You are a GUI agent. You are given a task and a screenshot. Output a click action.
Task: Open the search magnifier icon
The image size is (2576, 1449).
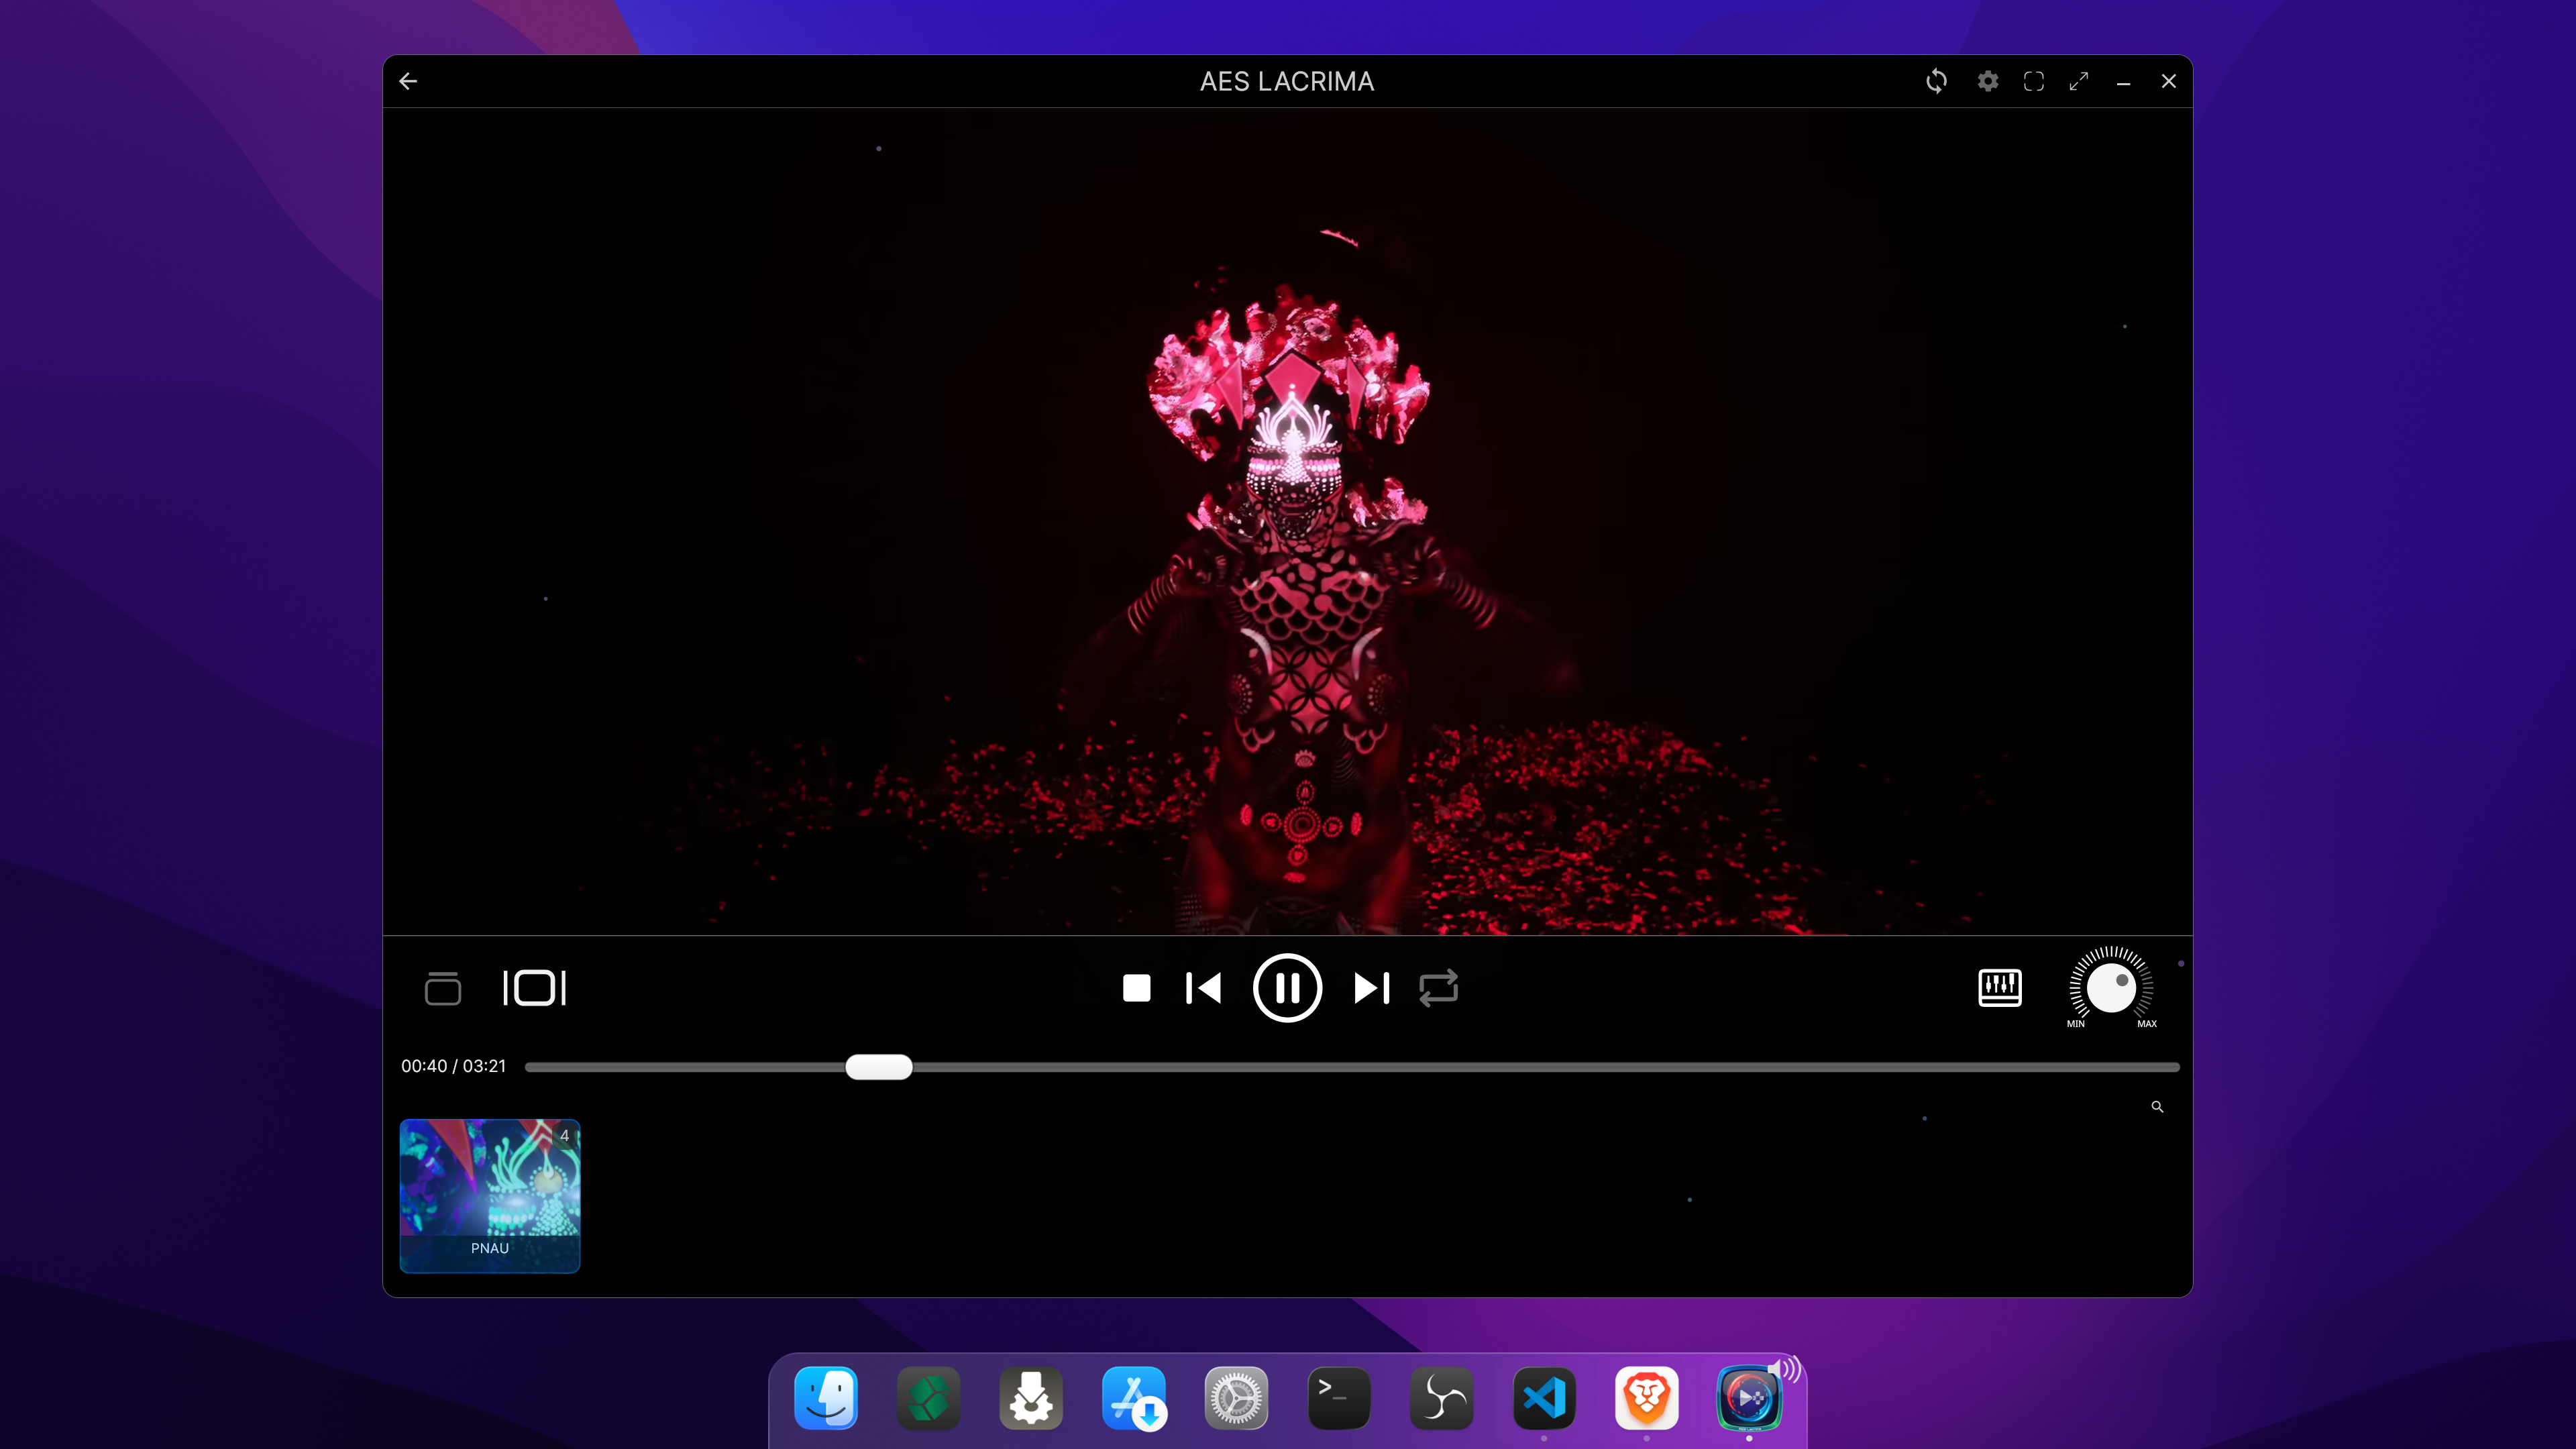click(x=2157, y=1107)
